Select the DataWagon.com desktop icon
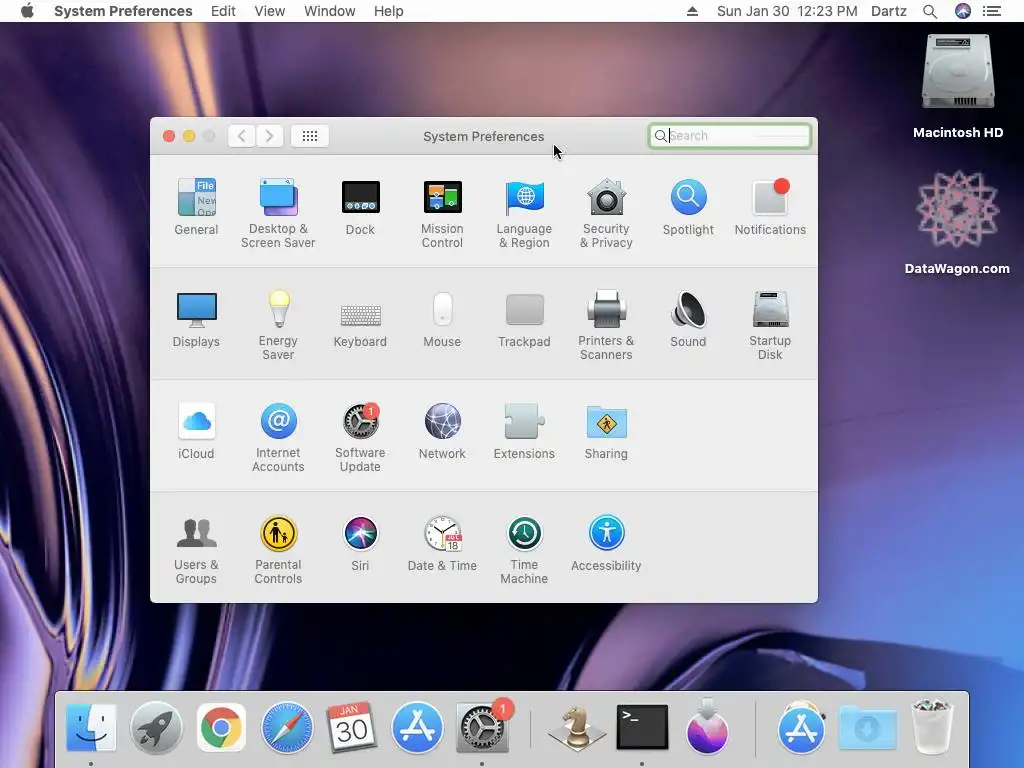Image resolution: width=1024 pixels, height=768 pixels. [x=957, y=222]
